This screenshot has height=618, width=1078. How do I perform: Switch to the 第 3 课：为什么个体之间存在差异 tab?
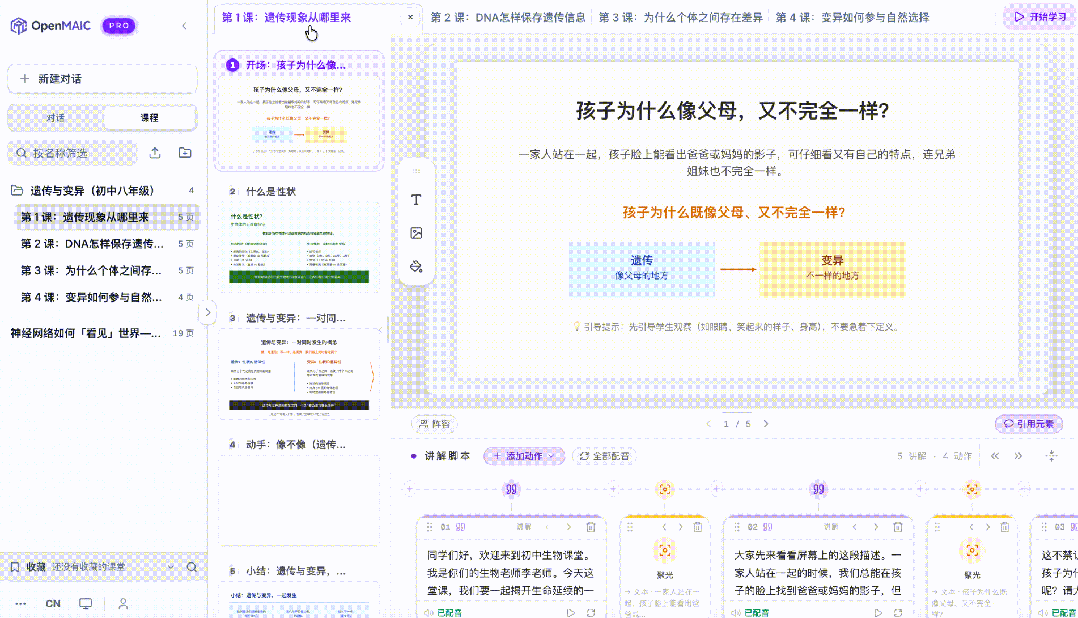click(681, 17)
